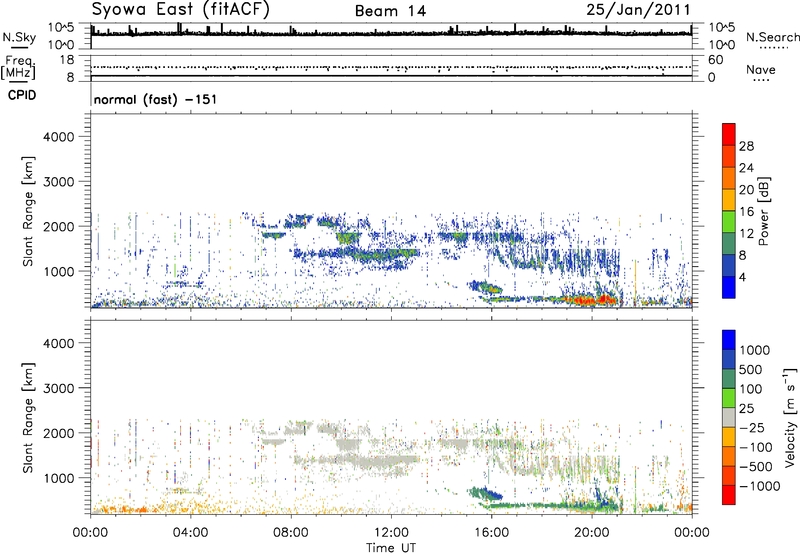The image size is (800, 554).
Task: Click the '-500' velocity color bar label
Action: [756, 466]
